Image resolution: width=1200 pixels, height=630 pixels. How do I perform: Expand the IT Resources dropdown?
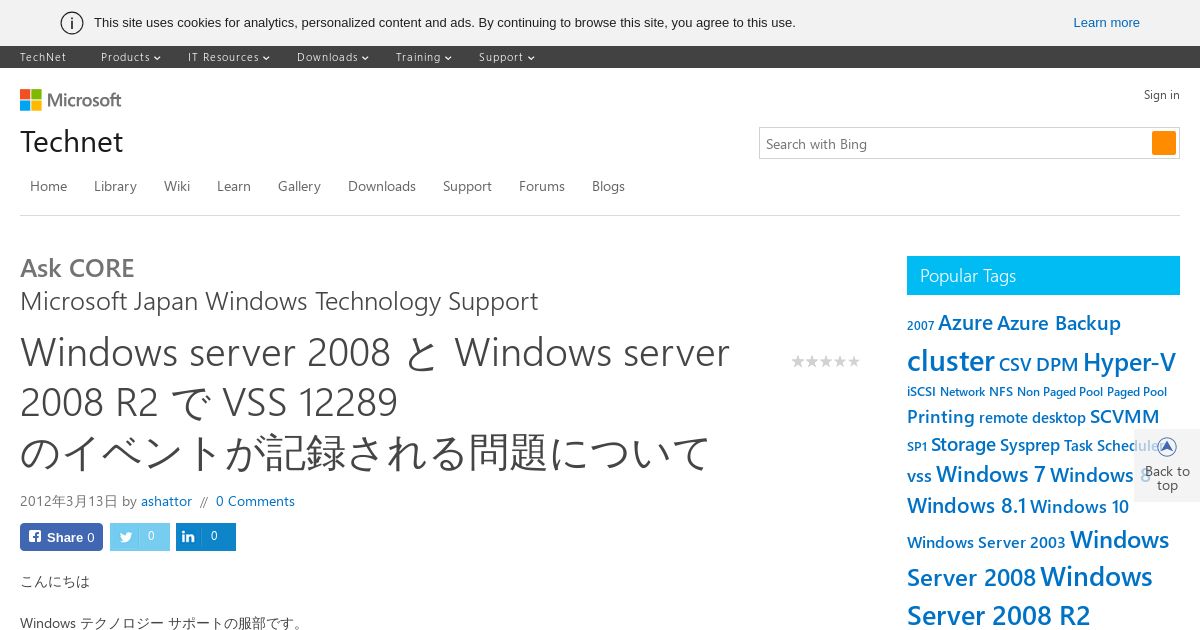229,57
